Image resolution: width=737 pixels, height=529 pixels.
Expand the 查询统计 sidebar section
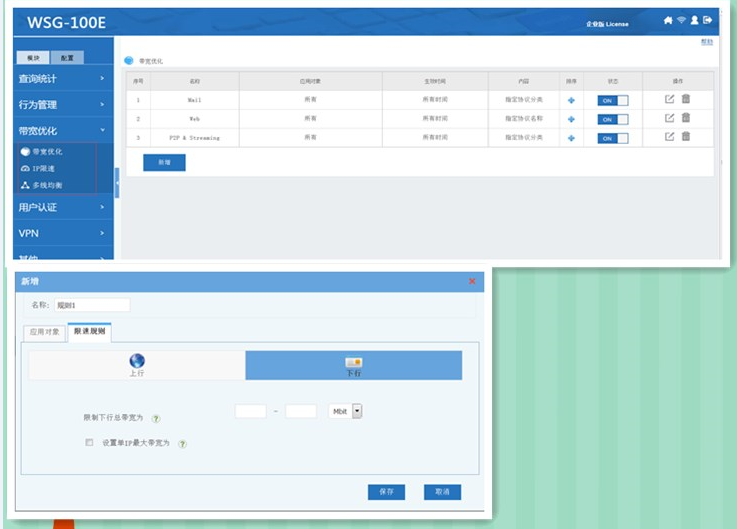pos(62,77)
